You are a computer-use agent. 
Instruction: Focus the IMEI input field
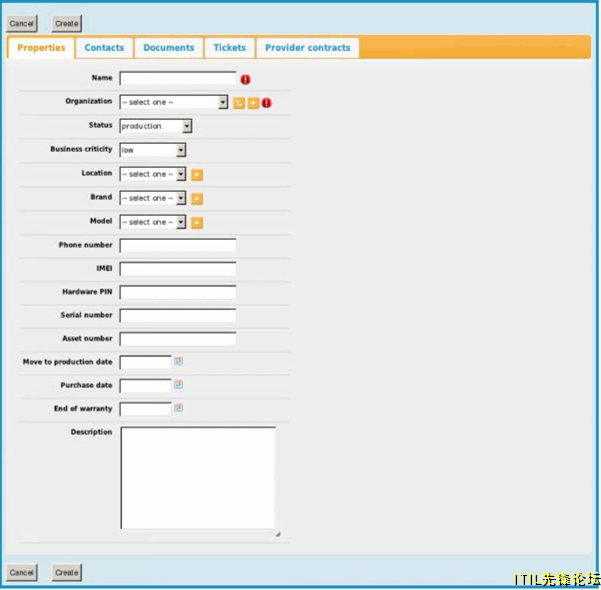point(178,269)
